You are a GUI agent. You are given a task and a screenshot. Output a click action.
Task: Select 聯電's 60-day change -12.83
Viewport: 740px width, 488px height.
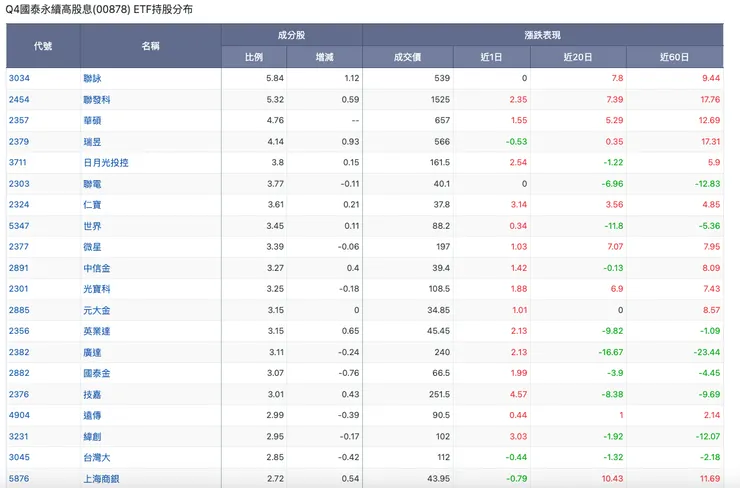707,184
